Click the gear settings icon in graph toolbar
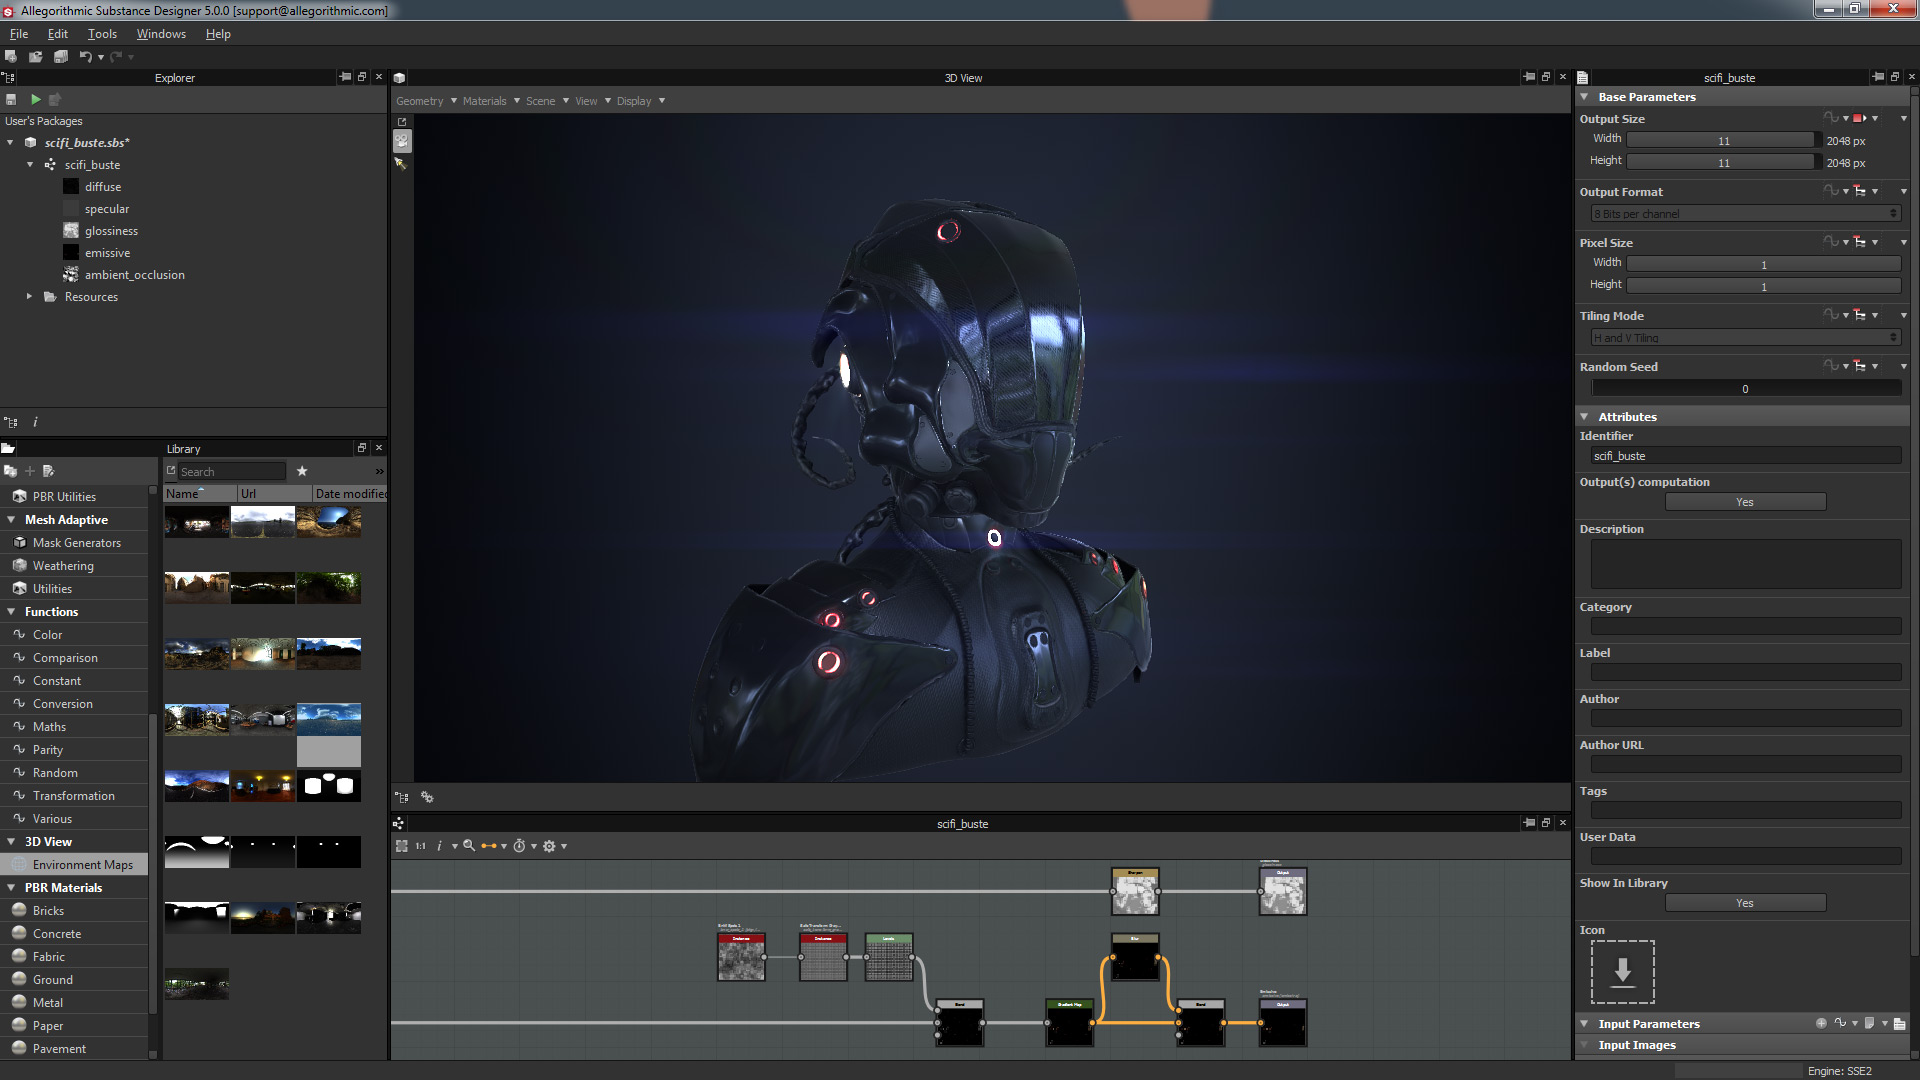This screenshot has height=1080, width=1920. [x=551, y=845]
